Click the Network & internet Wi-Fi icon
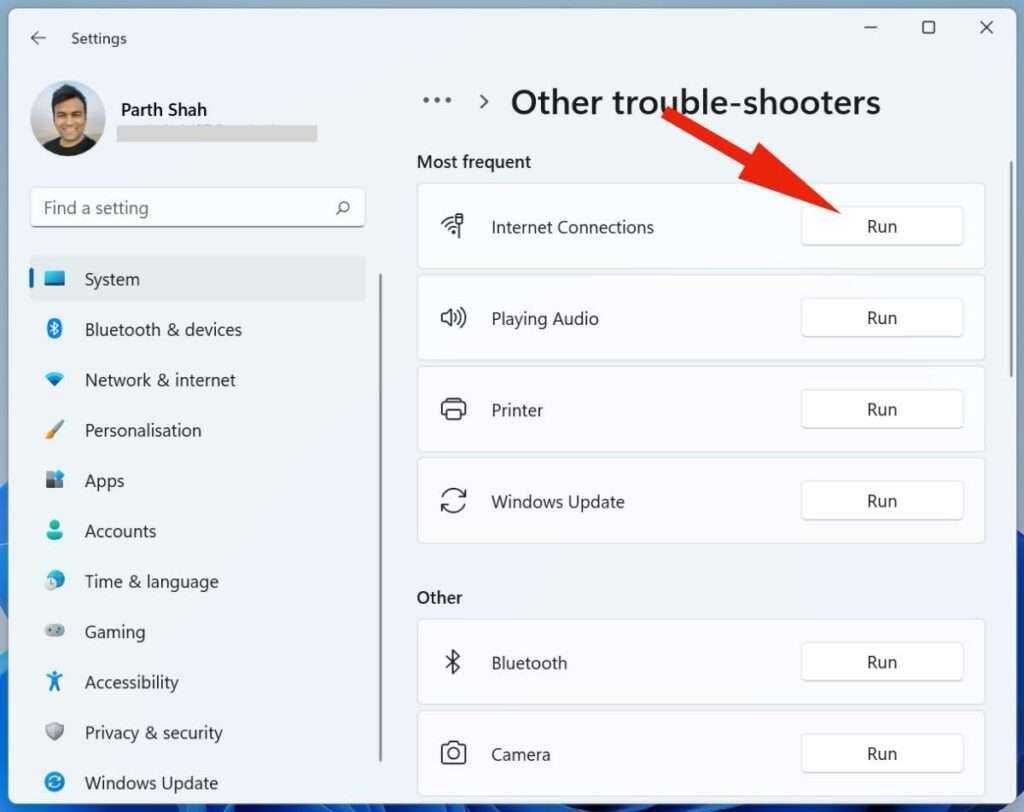The width and height of the screenshot is (1024, 812). pyautogui.click(x=55, y=380)
